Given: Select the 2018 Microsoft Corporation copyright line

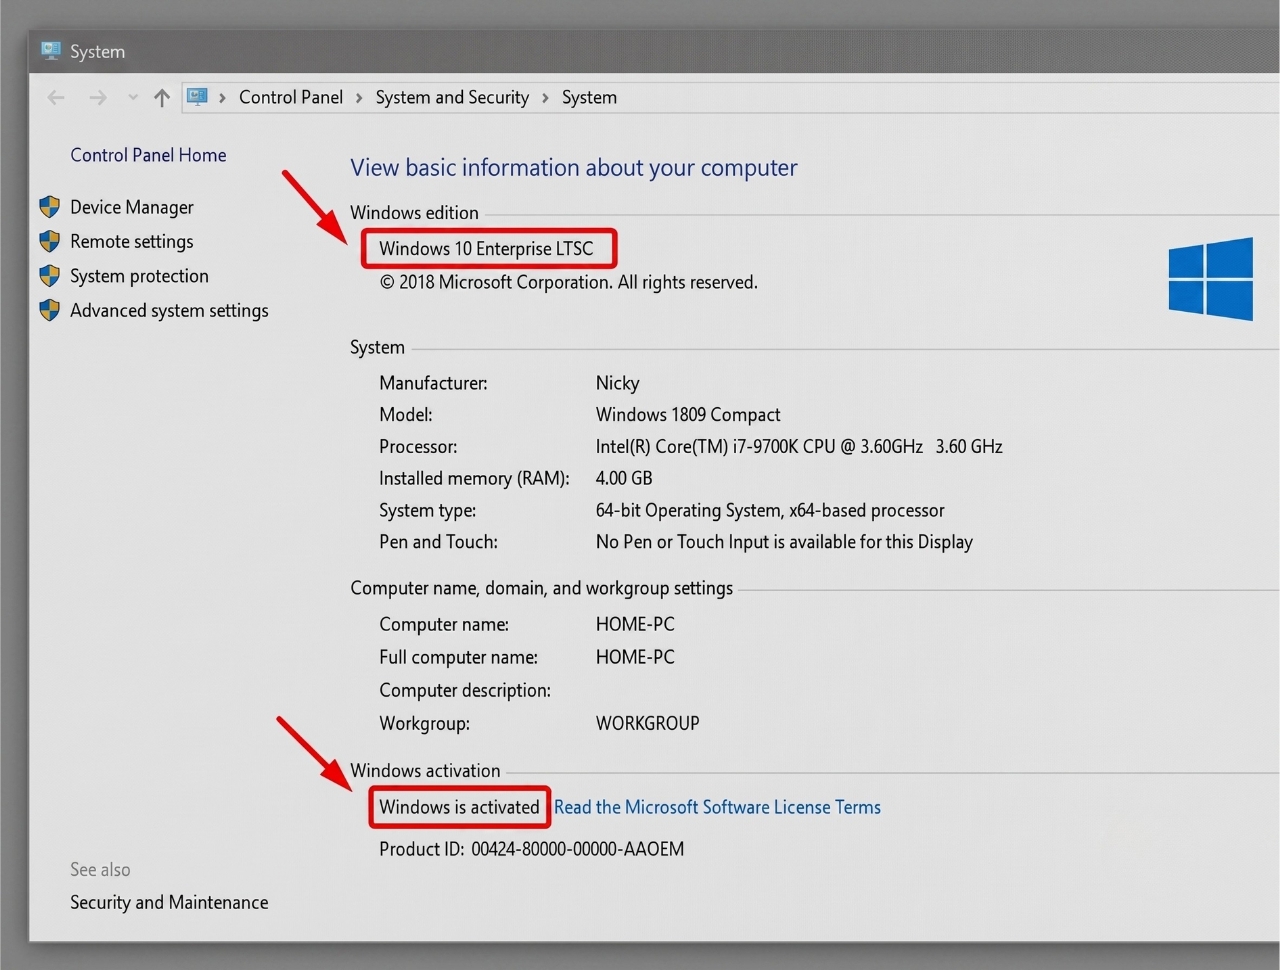Looking at the screenshot, I should click(x=568, y=282).
